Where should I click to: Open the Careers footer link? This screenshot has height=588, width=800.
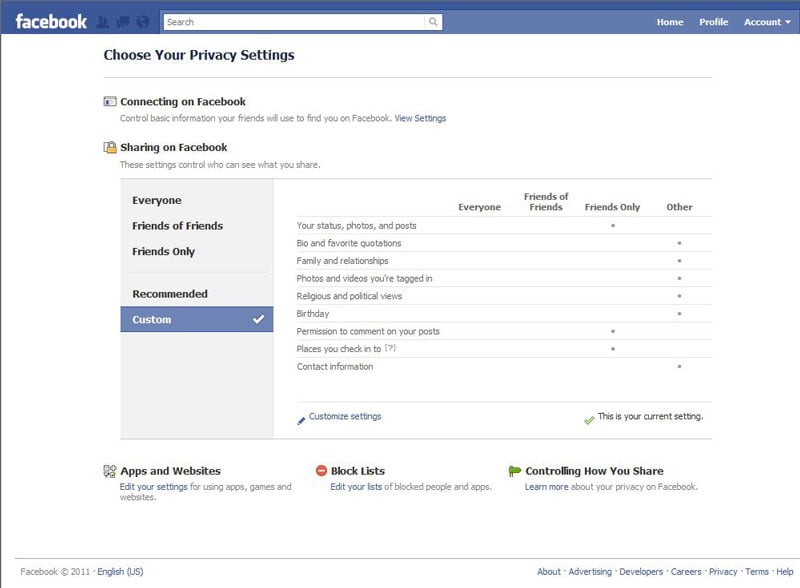686,571
